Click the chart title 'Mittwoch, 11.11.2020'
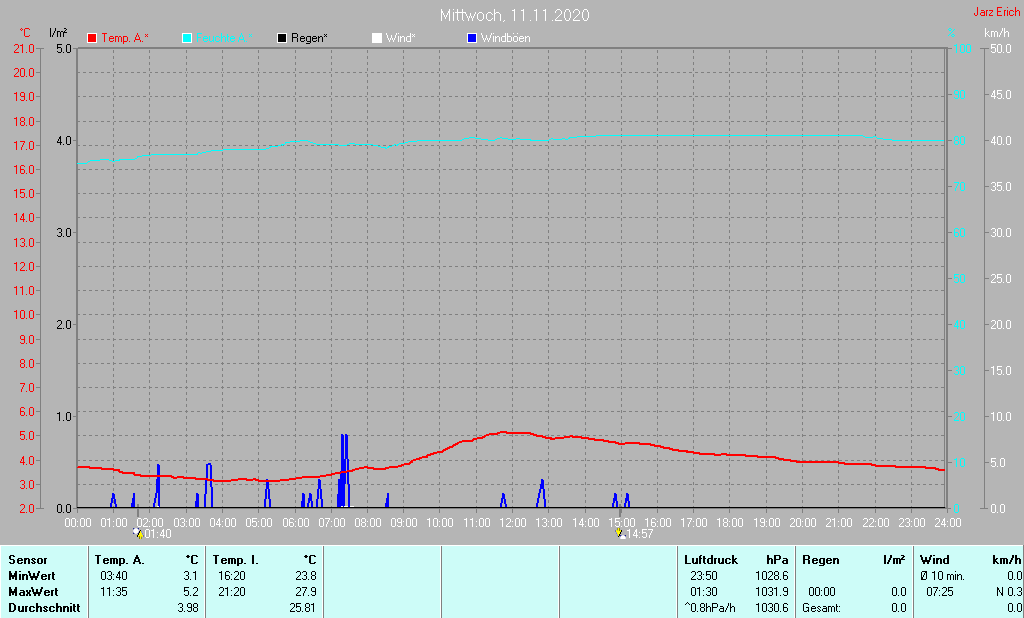This screenshot has height=618, width=1024. (515, 15)
